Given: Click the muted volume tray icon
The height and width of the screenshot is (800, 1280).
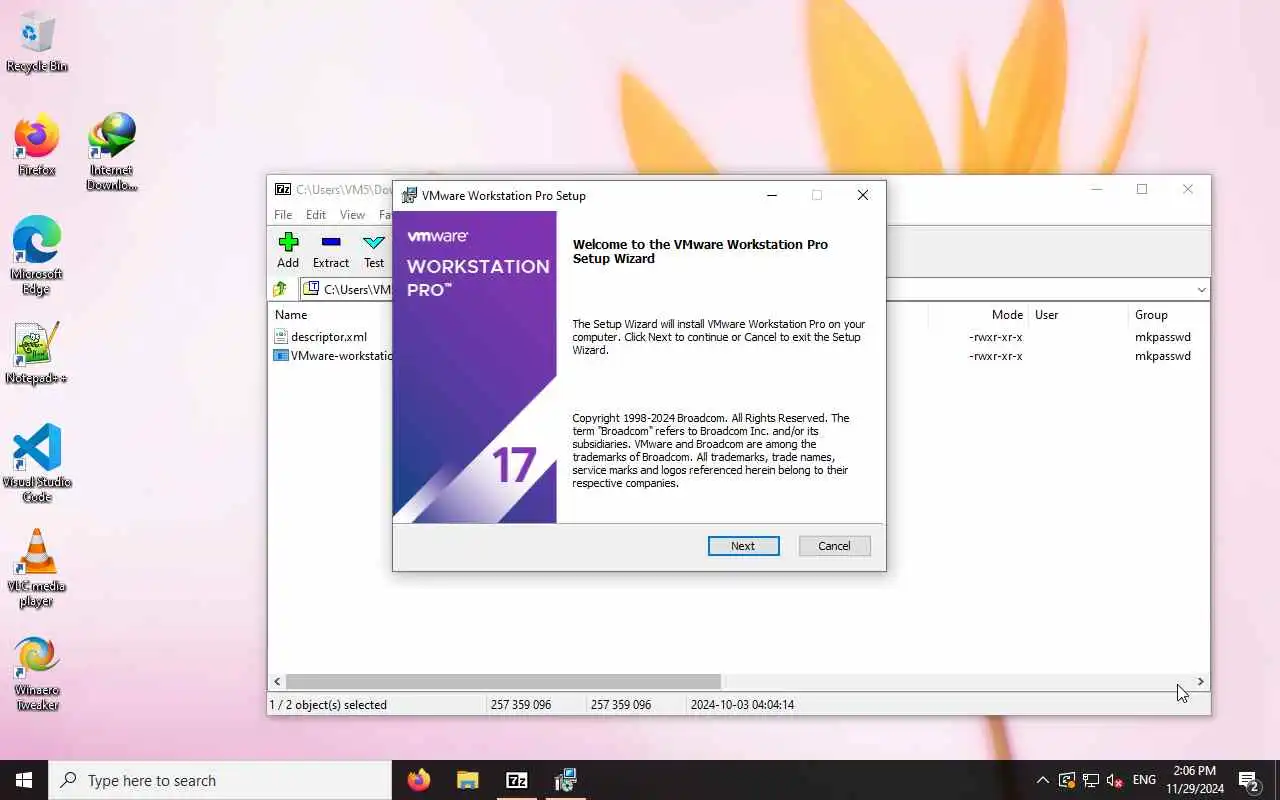Looking at the screenshot, I should click(1115, 780).
